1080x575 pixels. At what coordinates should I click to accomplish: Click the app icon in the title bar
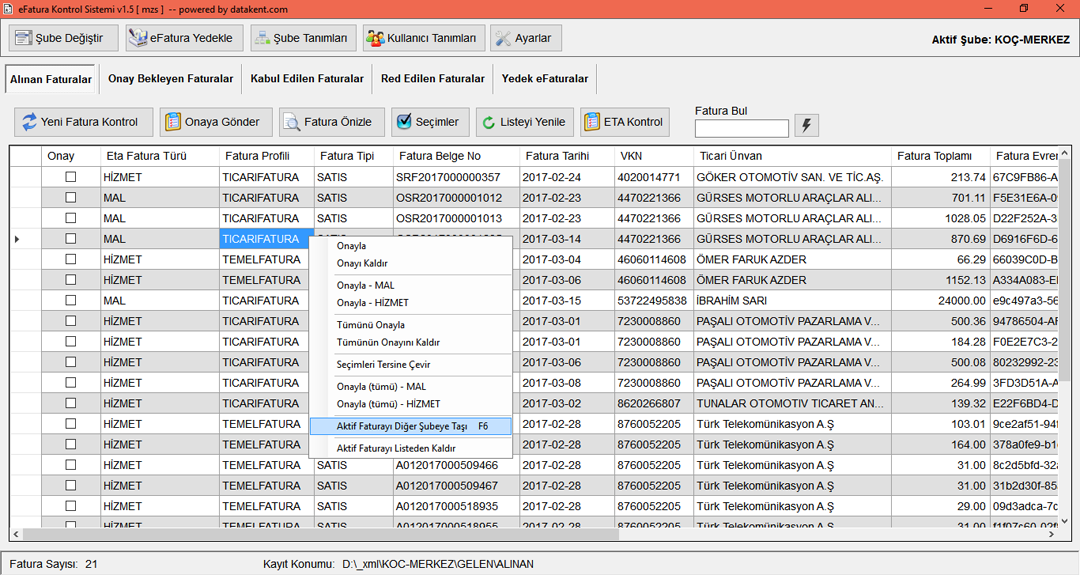[x=8, y=9]
